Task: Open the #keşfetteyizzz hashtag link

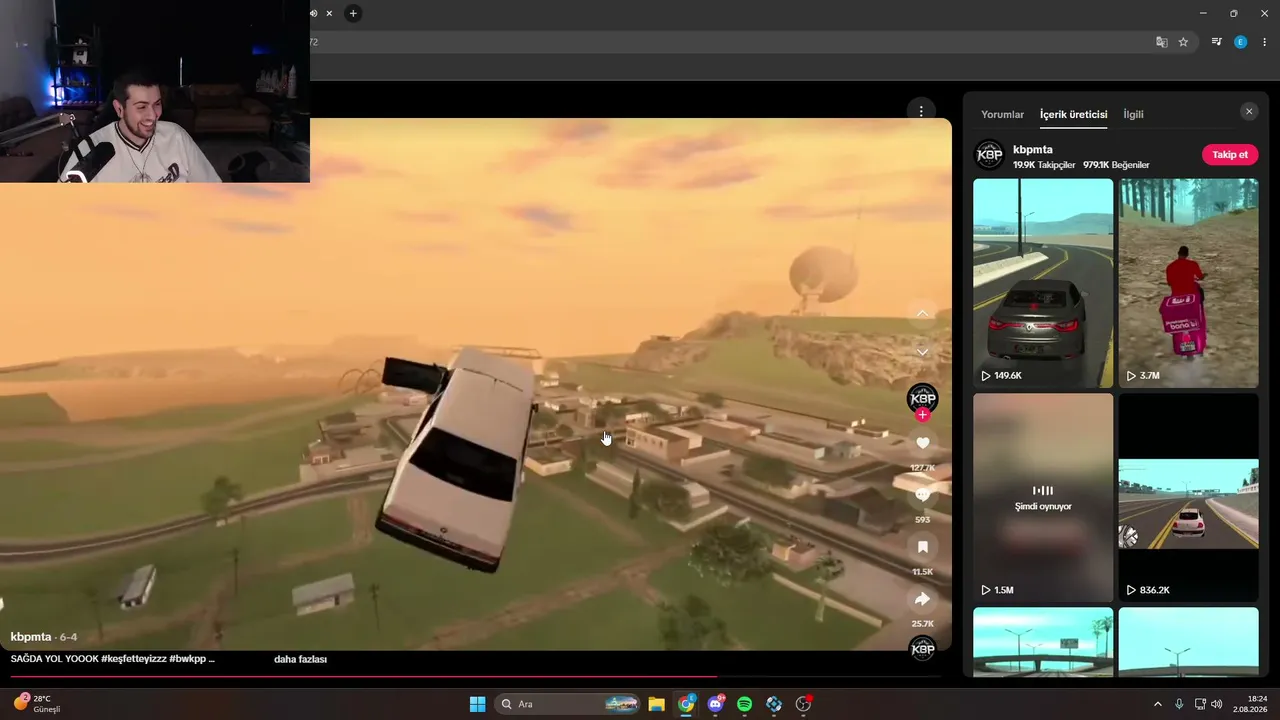Action: tap(133, 659)
